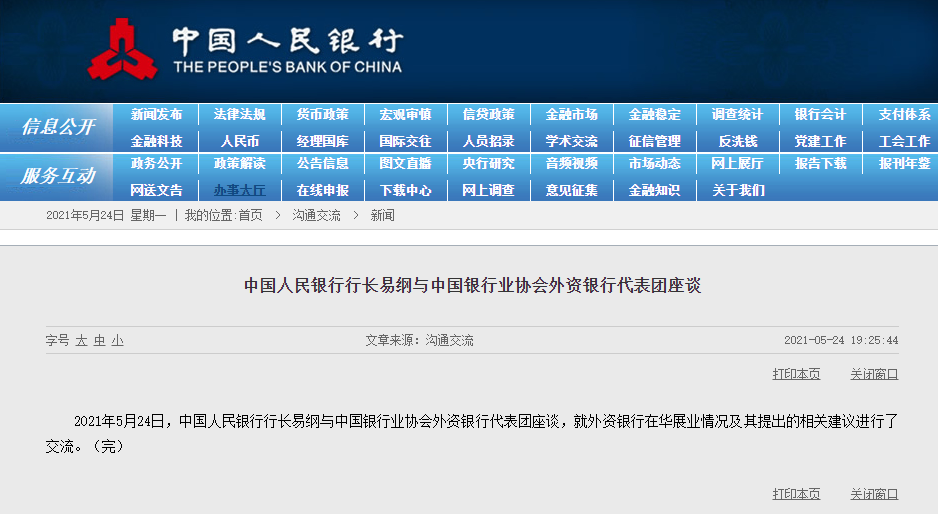Screen dimensions: 938x514
Task: Click the timestamp 2021-05-24 19:25:44
Action: [x=841, y=340]
